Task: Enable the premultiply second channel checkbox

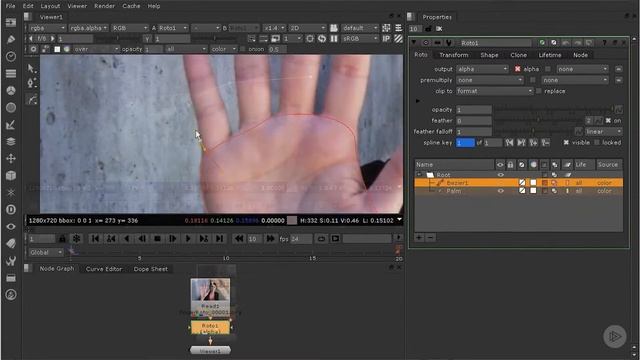Action: click(533, 80)
